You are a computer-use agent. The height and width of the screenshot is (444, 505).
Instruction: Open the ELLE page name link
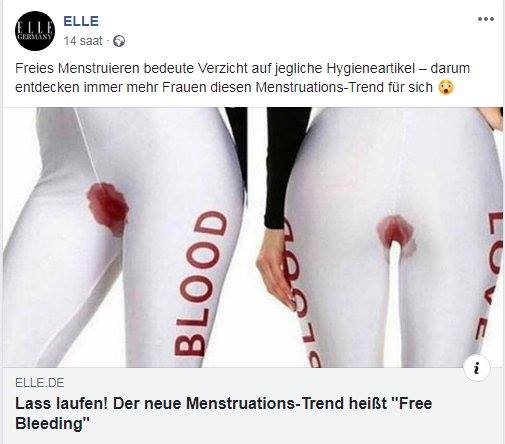point(81,21)
